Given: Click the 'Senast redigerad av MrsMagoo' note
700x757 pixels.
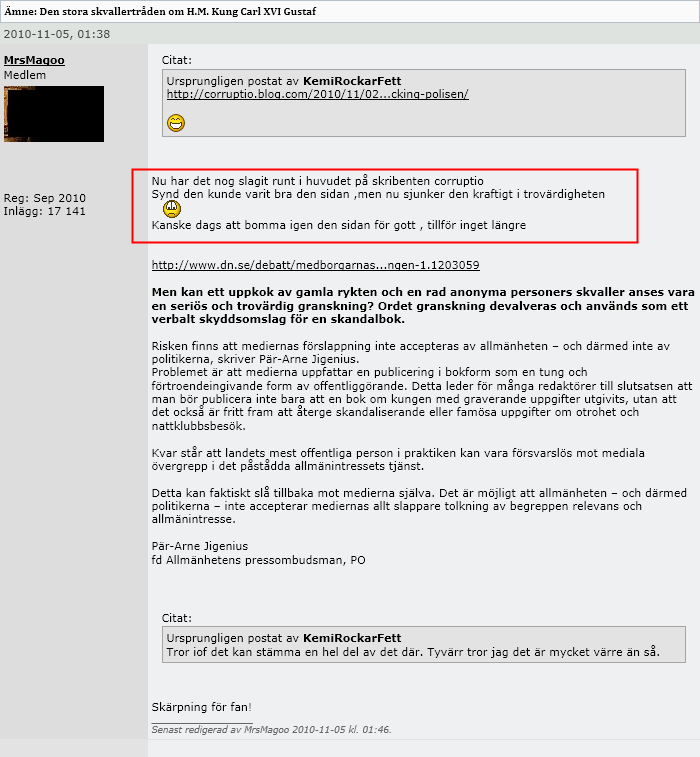Looking at the screenshot, I should 271,729.
